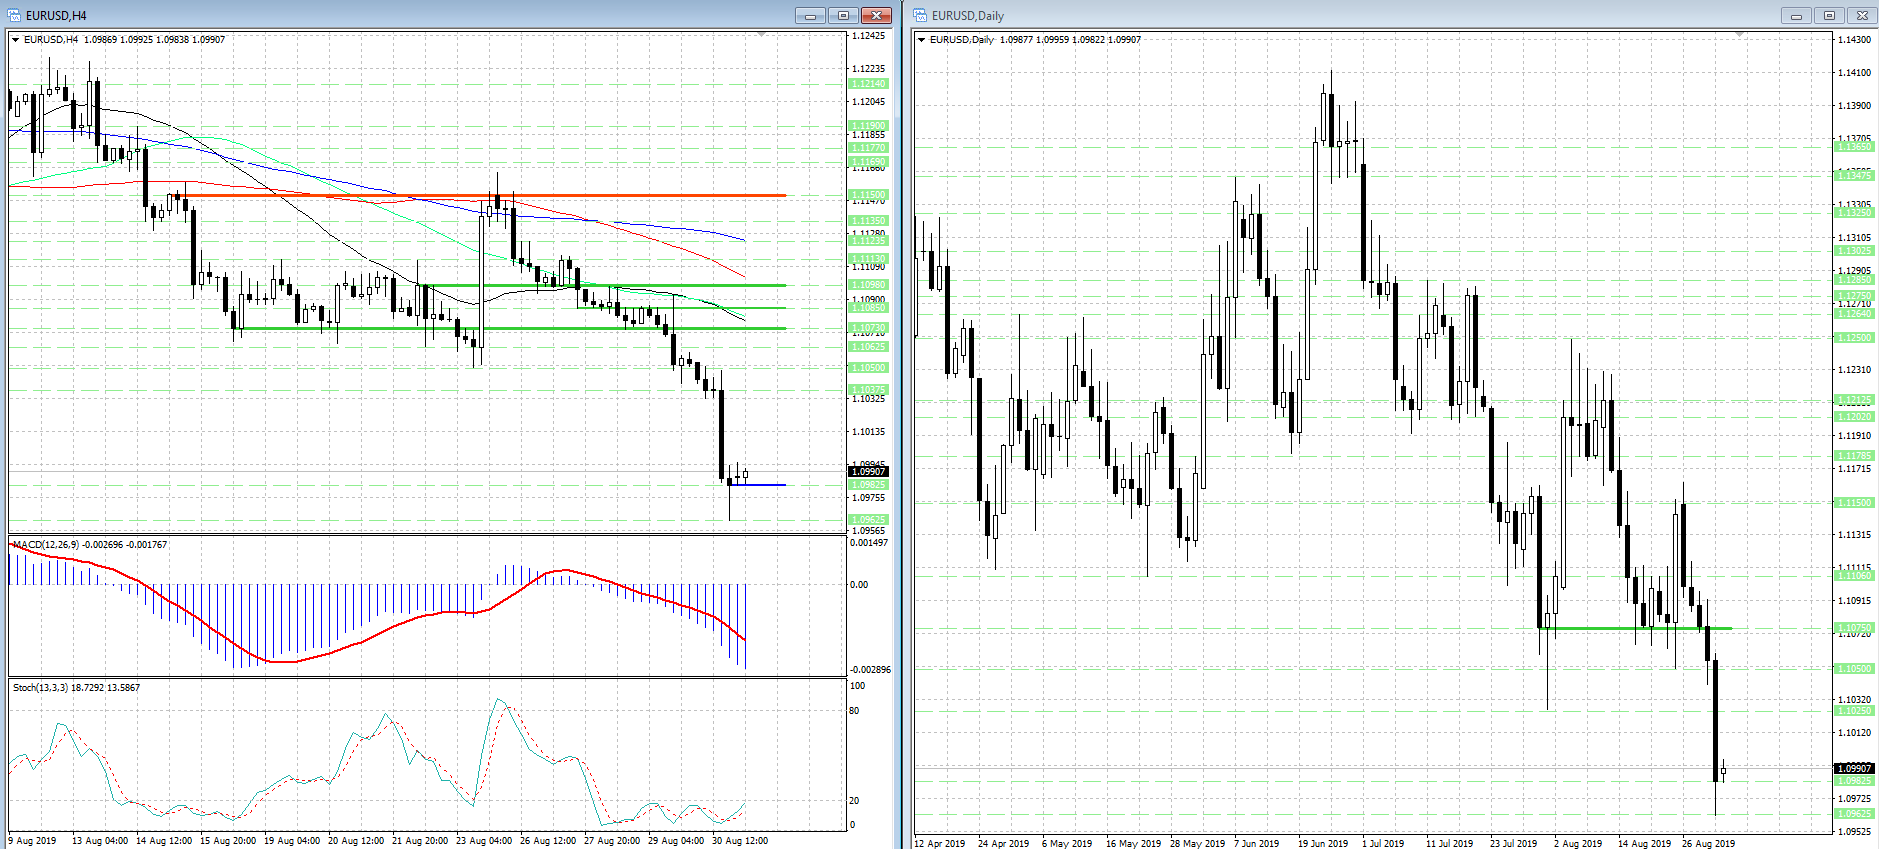Expand the triangle beside the EURUSD,Daily chart label
Viewport: 1879px width, 849px height.
point(921,40)
